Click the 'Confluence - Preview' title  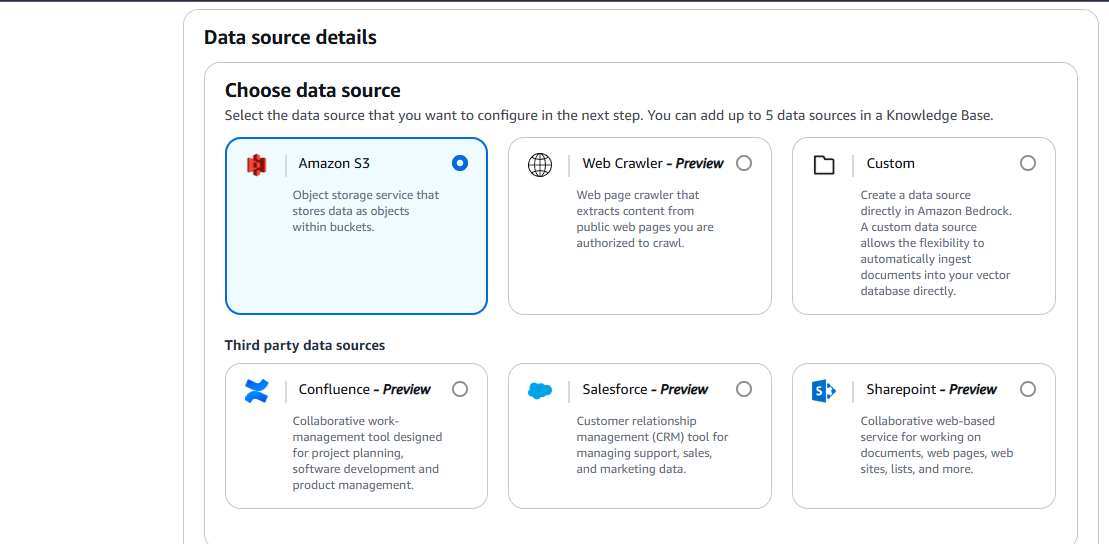pos(364,389)
